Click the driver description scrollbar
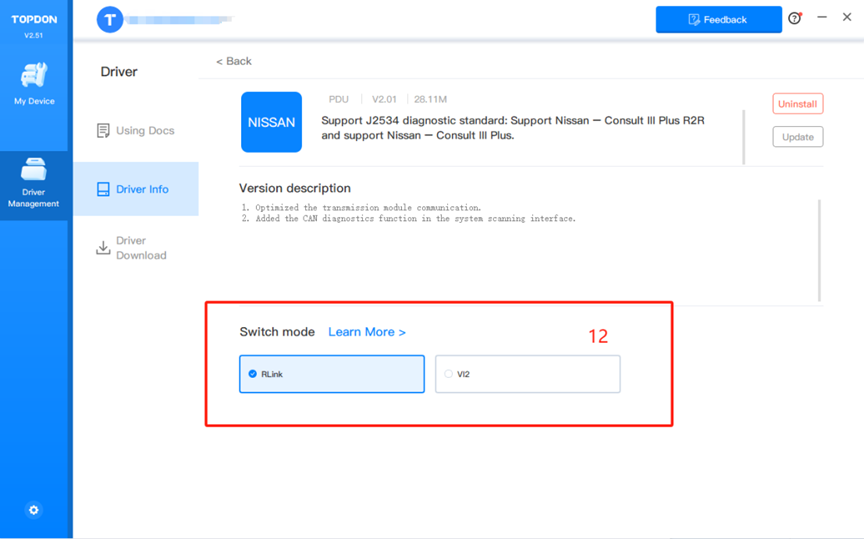864x539 pixels. pyautogui.click(x=743, y=137)
